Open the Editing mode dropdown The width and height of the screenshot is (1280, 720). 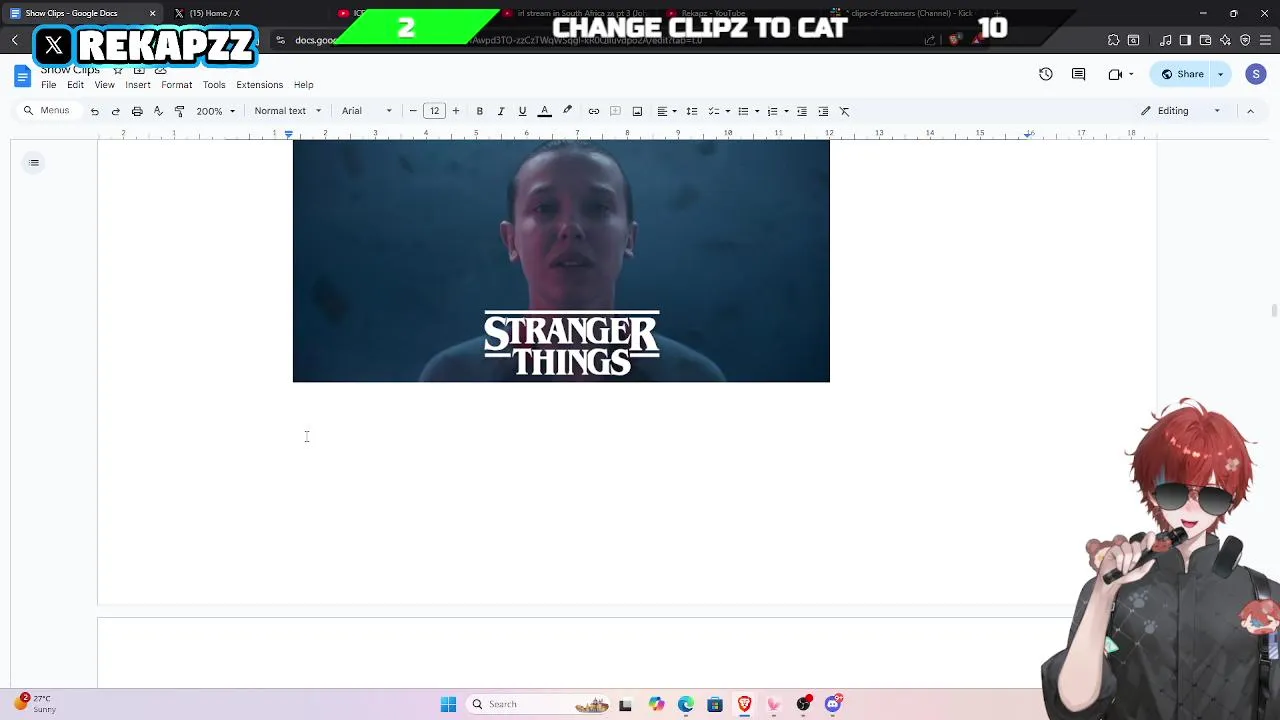tap(1181, 111)
